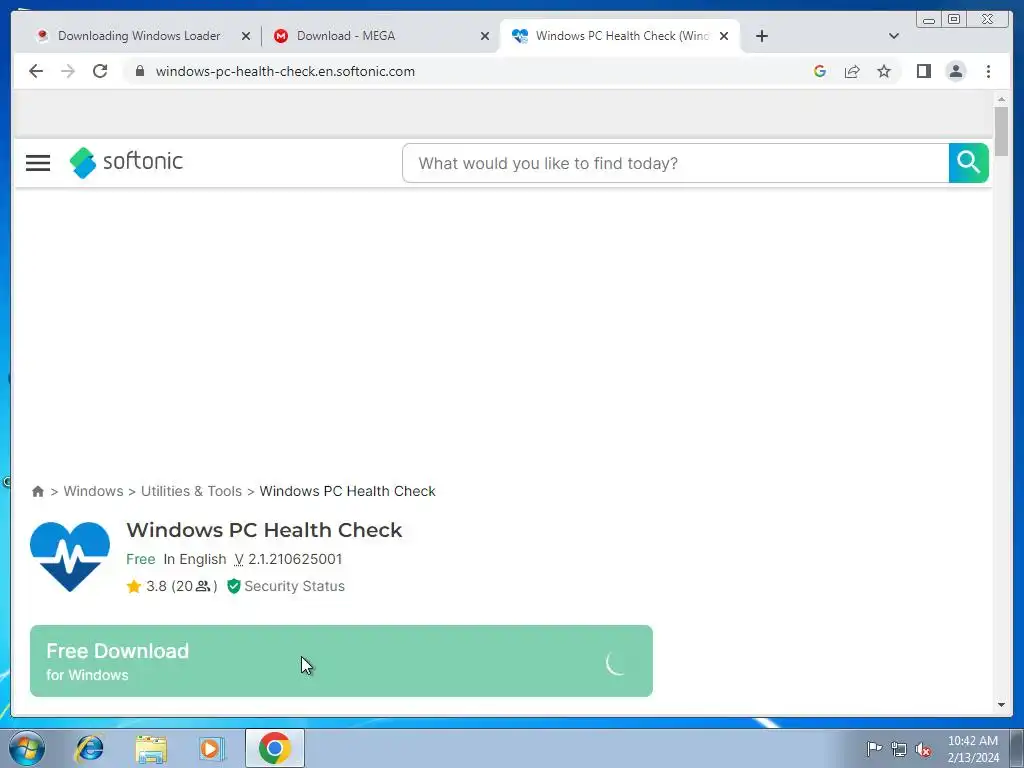Open the taskbar clock and date

click(x=973, y=749)
